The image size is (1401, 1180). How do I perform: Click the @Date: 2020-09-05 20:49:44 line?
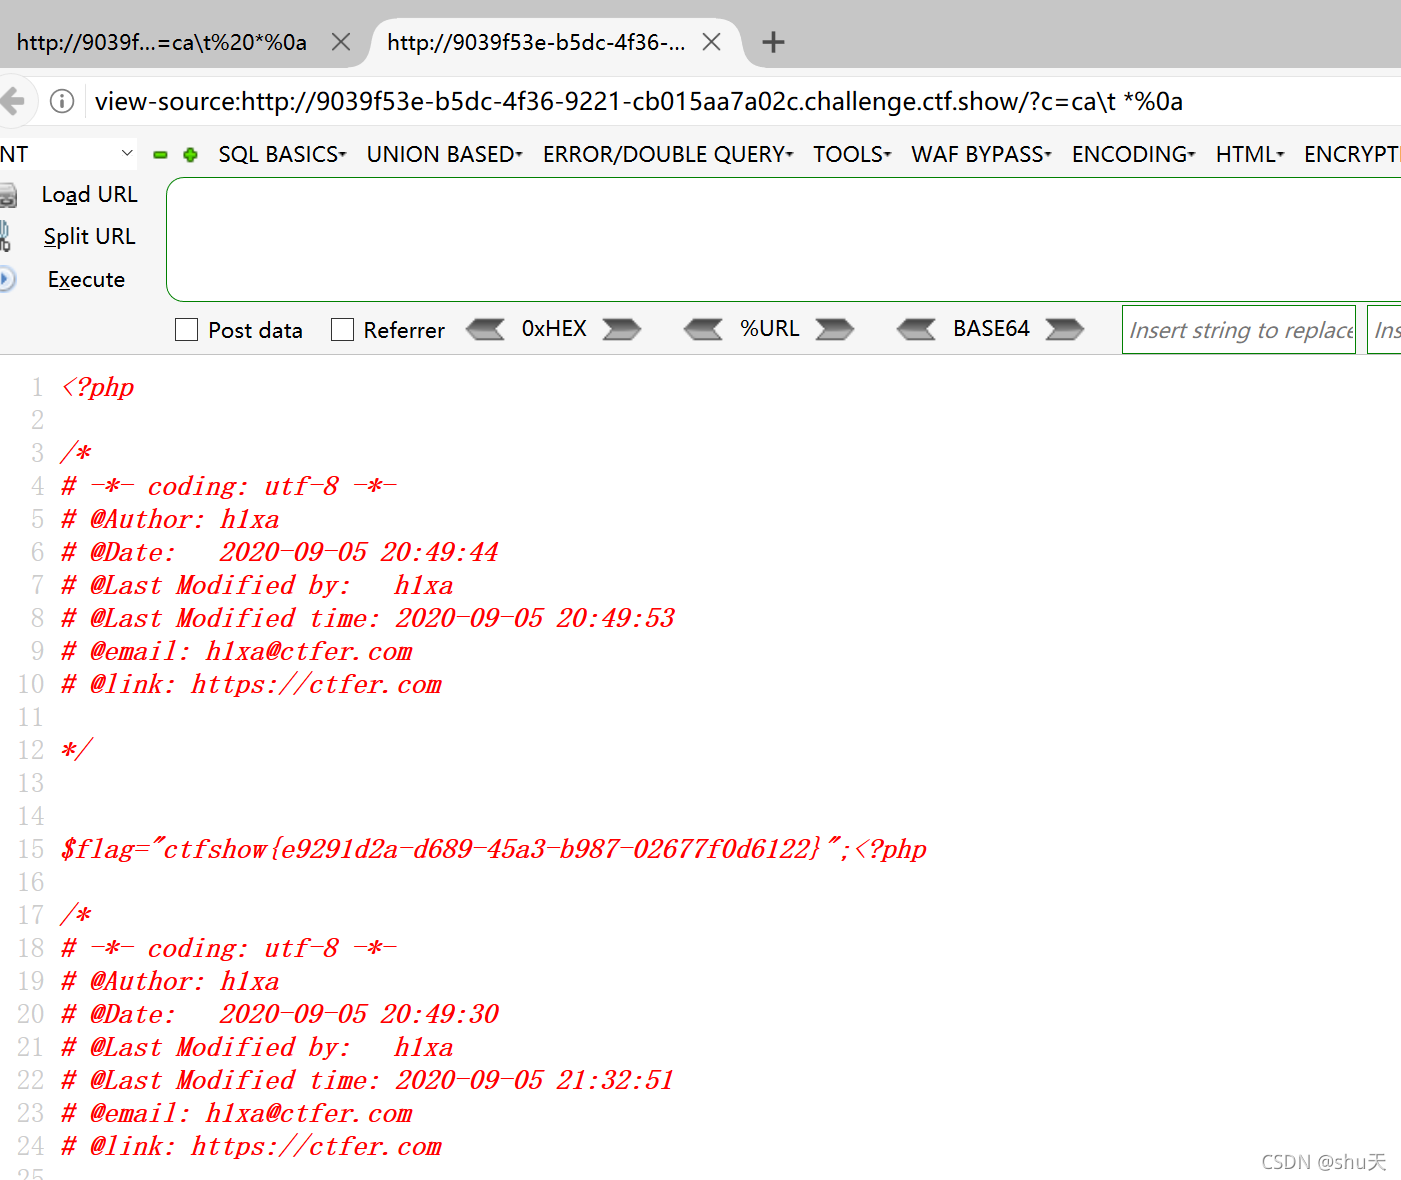pyautogui.click(x=279, y=552)
